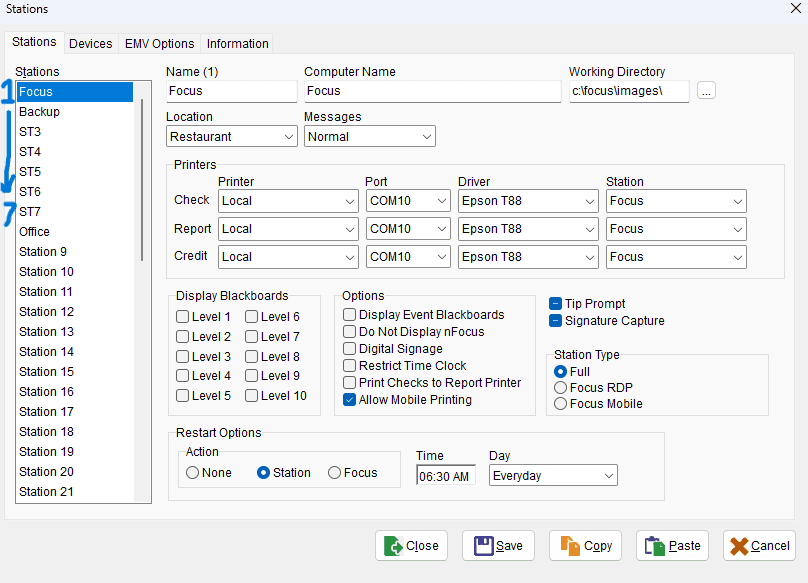Select Office in the Stations list

coord(35,232)
